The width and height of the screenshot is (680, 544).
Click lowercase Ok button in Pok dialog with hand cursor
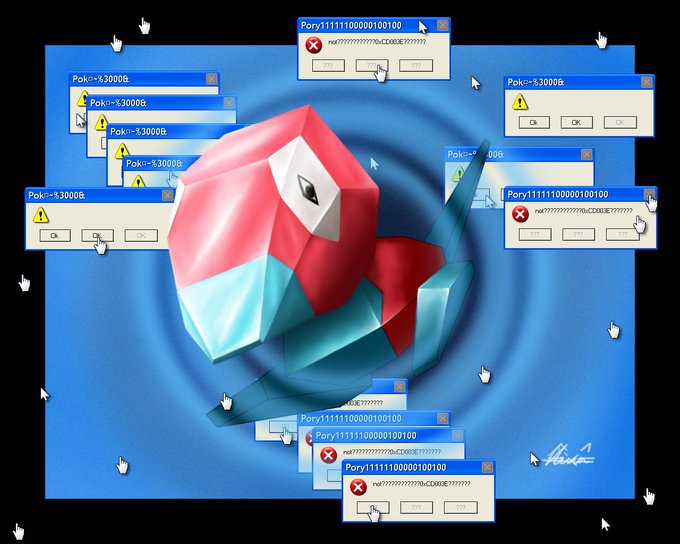coord(55,236)
